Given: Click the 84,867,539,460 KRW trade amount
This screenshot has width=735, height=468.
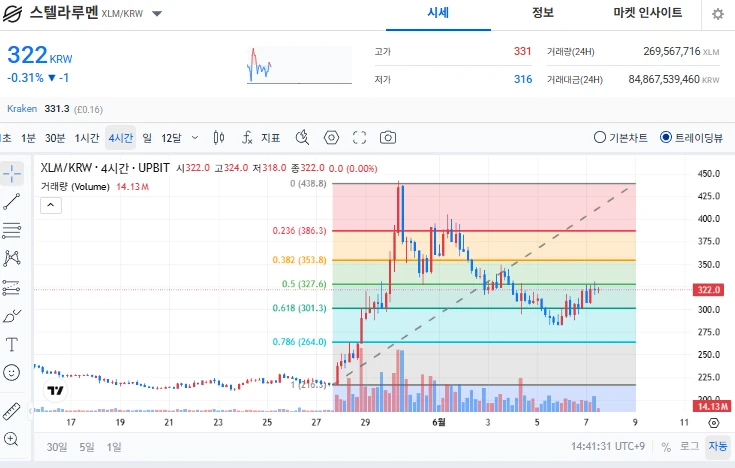Looking at the screenshot, I should (x=674, y=79).
